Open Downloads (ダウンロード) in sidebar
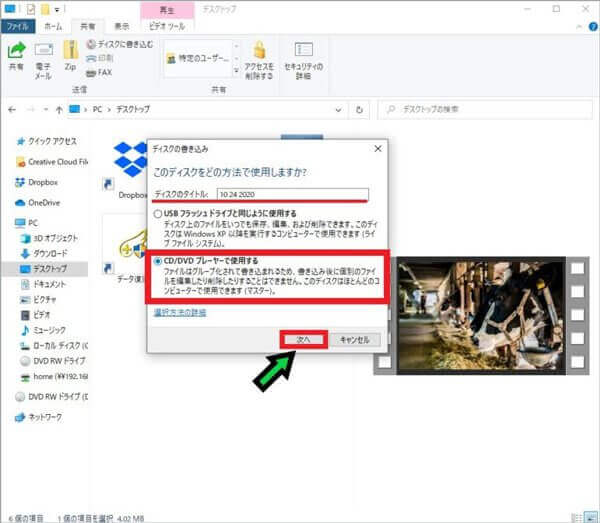The height and width of the screenshot is (523, 600). coord(44,253)
